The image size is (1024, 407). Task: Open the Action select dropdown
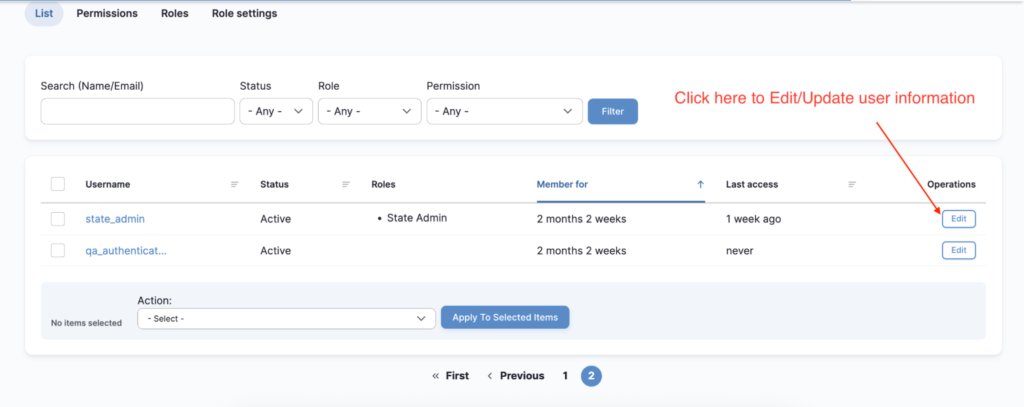click(x=286, y=318)
